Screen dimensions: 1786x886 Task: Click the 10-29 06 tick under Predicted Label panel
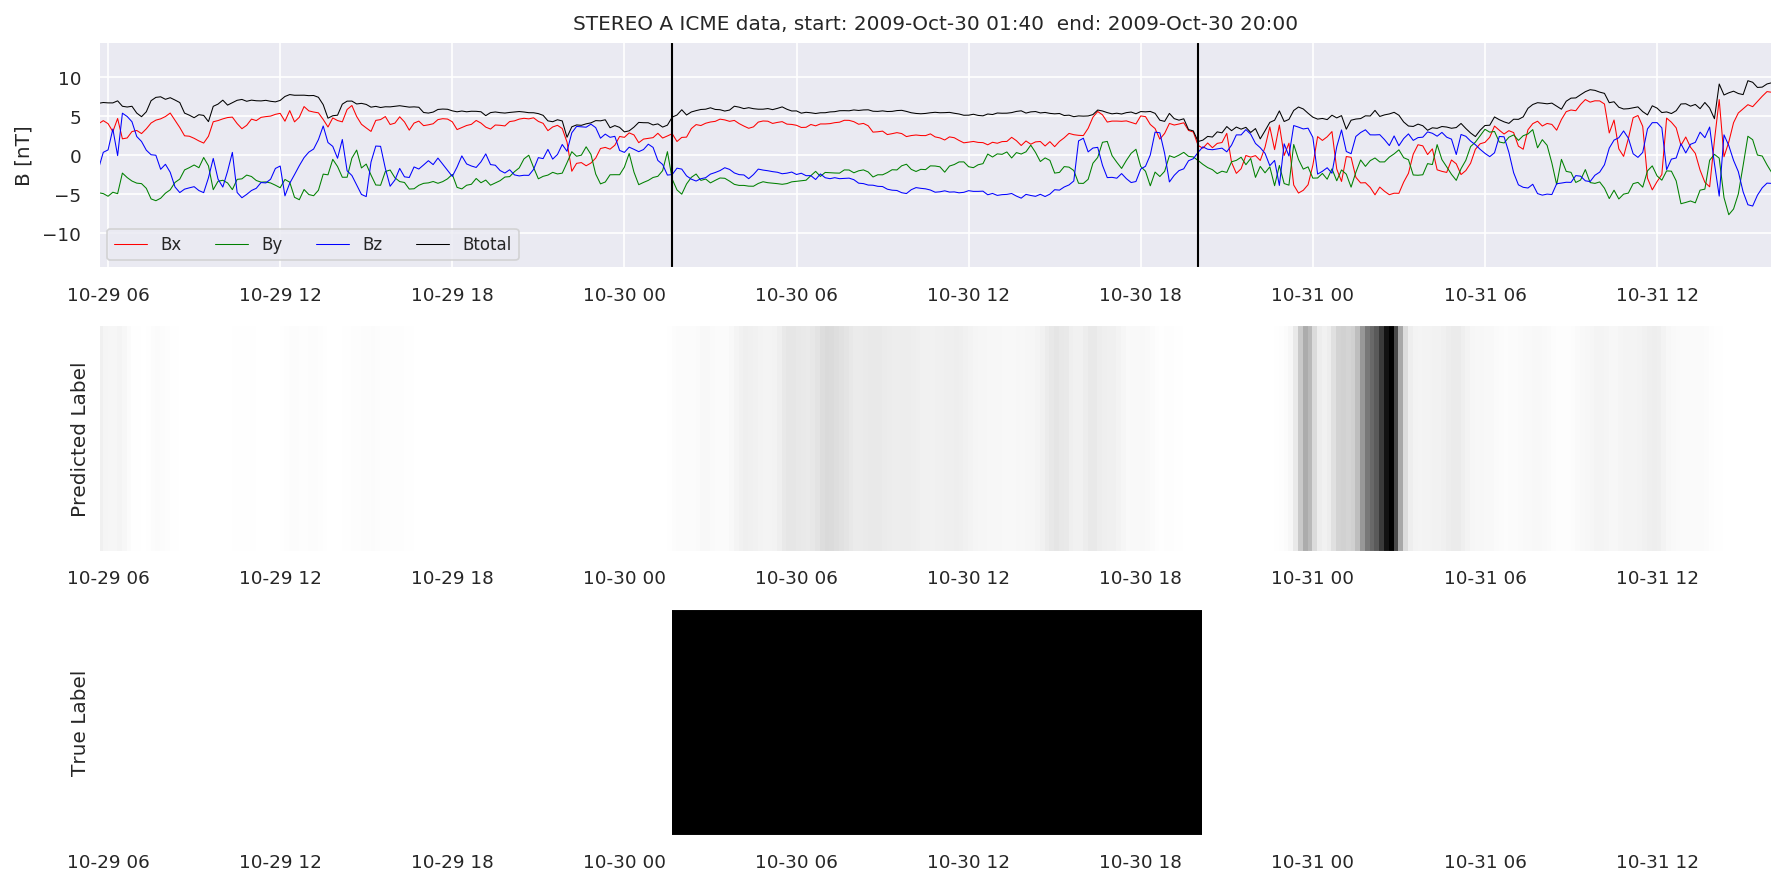(108, 578)
